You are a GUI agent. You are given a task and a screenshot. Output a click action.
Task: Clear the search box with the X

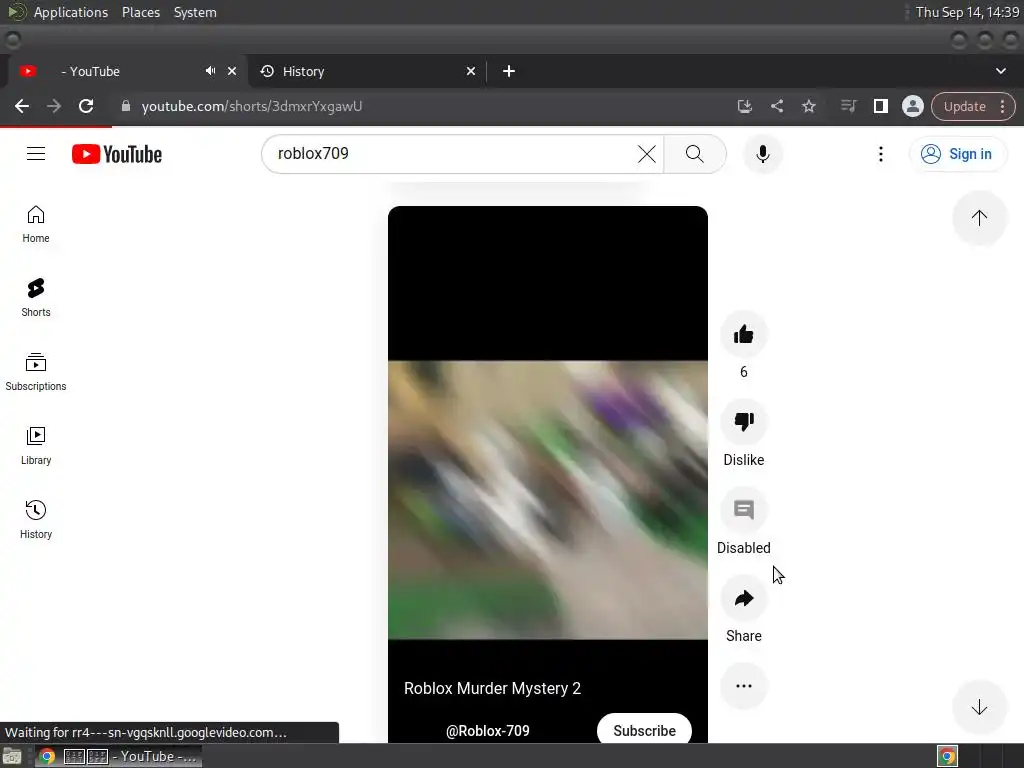click(x=647, y=154)
